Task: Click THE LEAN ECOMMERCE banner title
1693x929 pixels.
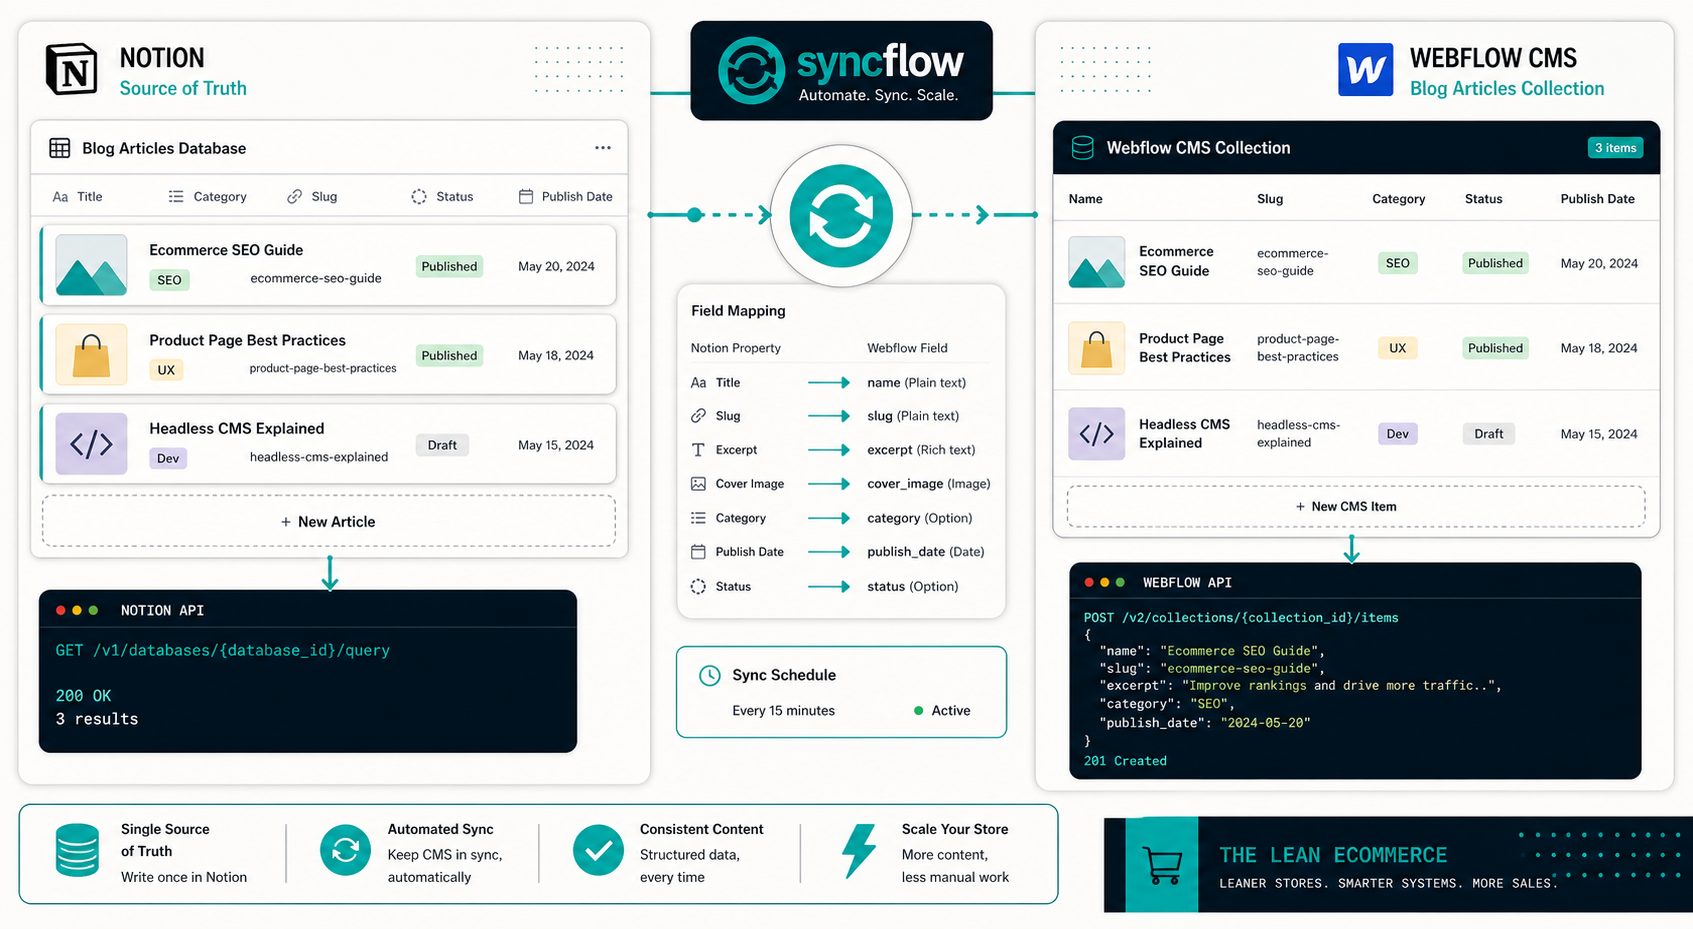Action: tap(1333, 855)
